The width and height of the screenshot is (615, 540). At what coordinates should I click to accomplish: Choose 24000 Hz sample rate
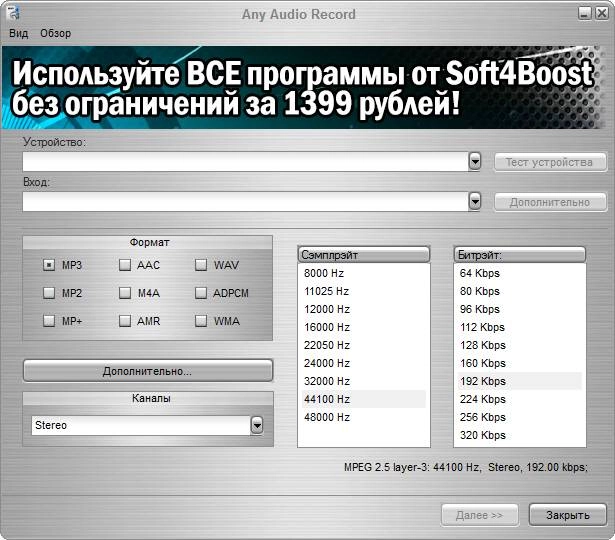[x=364, y=363]
